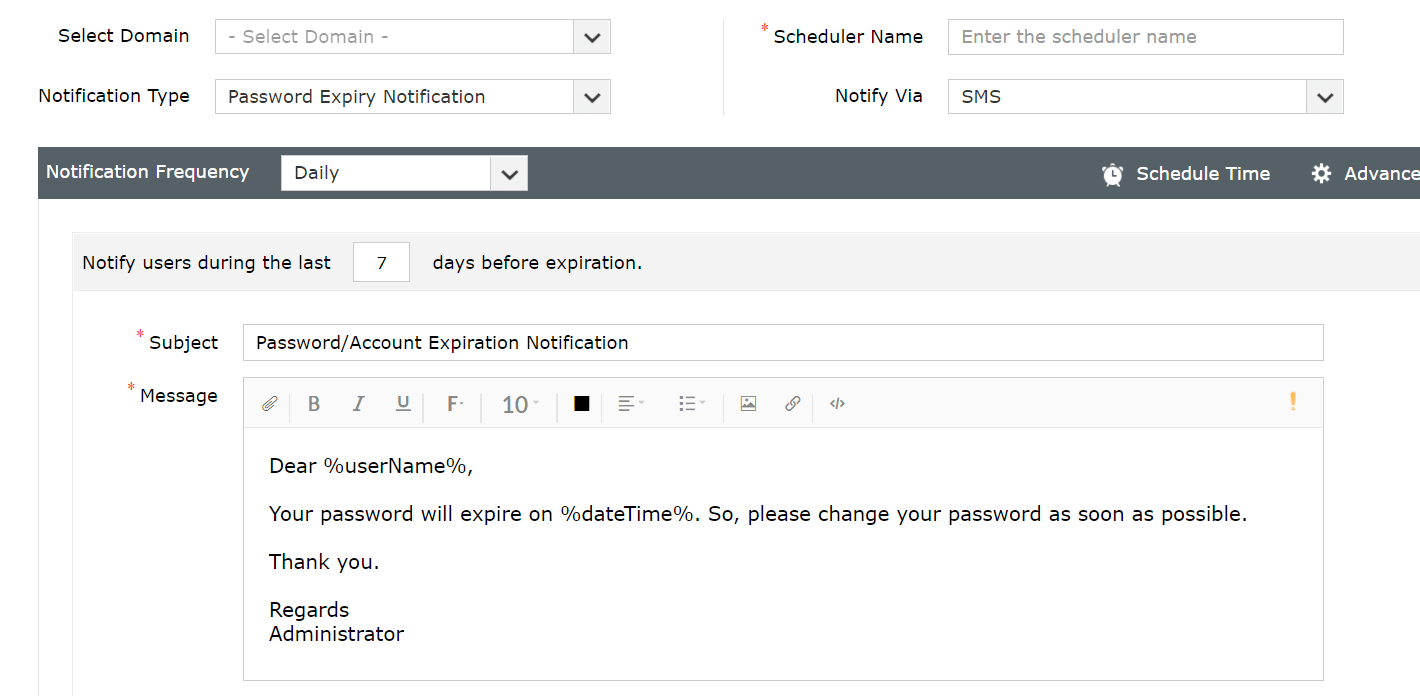Toggle underline formatting in message editor
This screenshot has width=1420, height=696.
click(403, 404)
